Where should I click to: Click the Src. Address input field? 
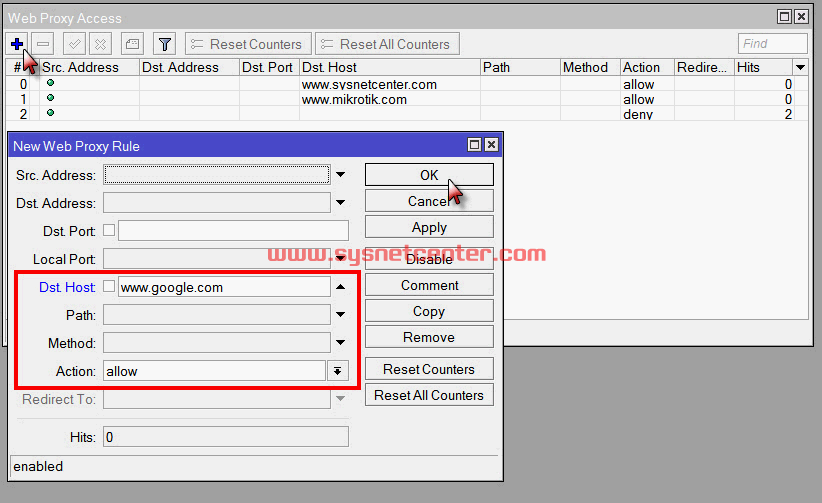click(217, 175)
